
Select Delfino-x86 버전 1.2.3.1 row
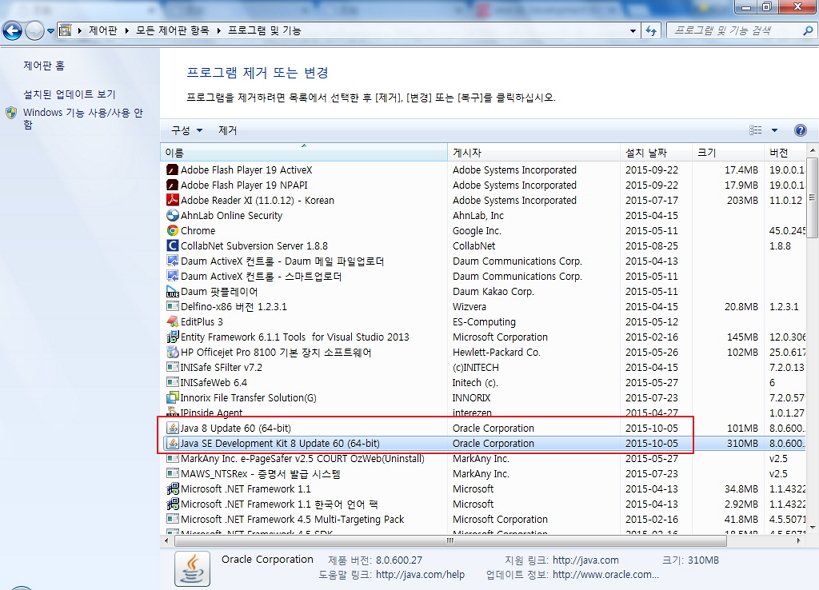pos(483,306)
